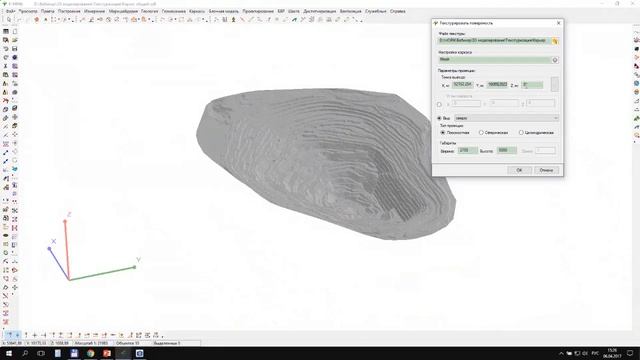Click the undo arrow icon in left toolbar
Viewport: 640px width, 360px height.
6,49
